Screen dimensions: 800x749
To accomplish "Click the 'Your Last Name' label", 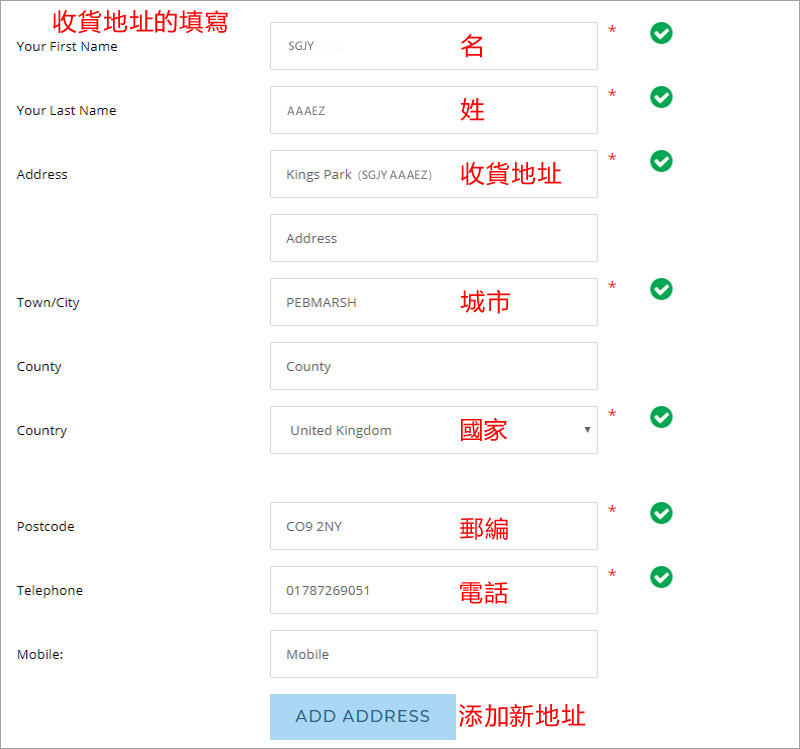I will point(66,110).
